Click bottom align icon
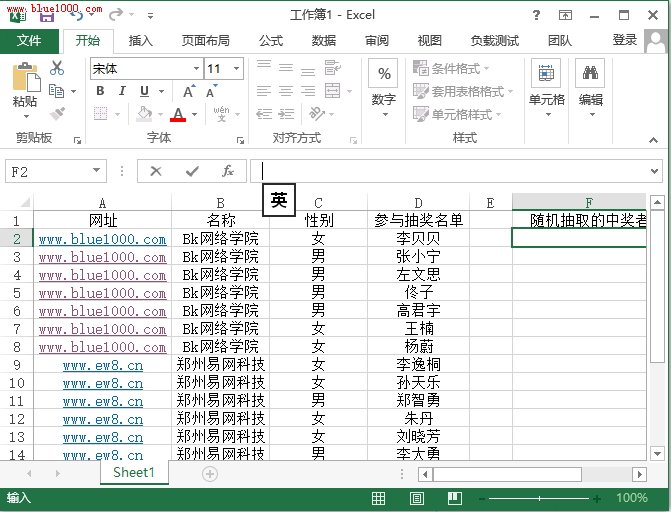Screen dimensions: 671x512 click(308, 71)
